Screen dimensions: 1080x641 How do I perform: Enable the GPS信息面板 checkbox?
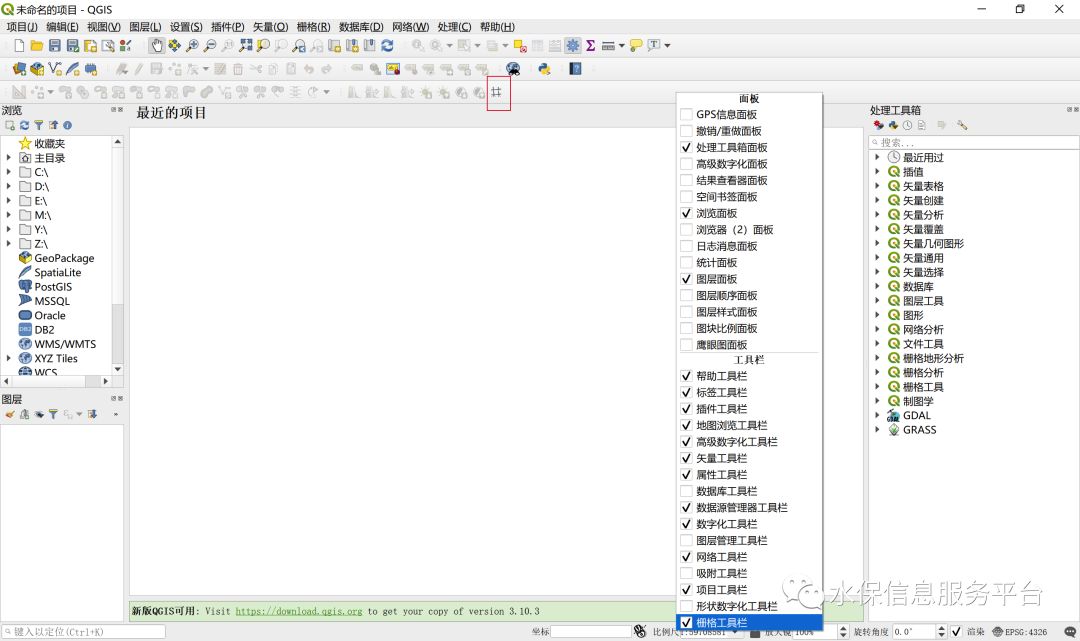tap(686, 114)
